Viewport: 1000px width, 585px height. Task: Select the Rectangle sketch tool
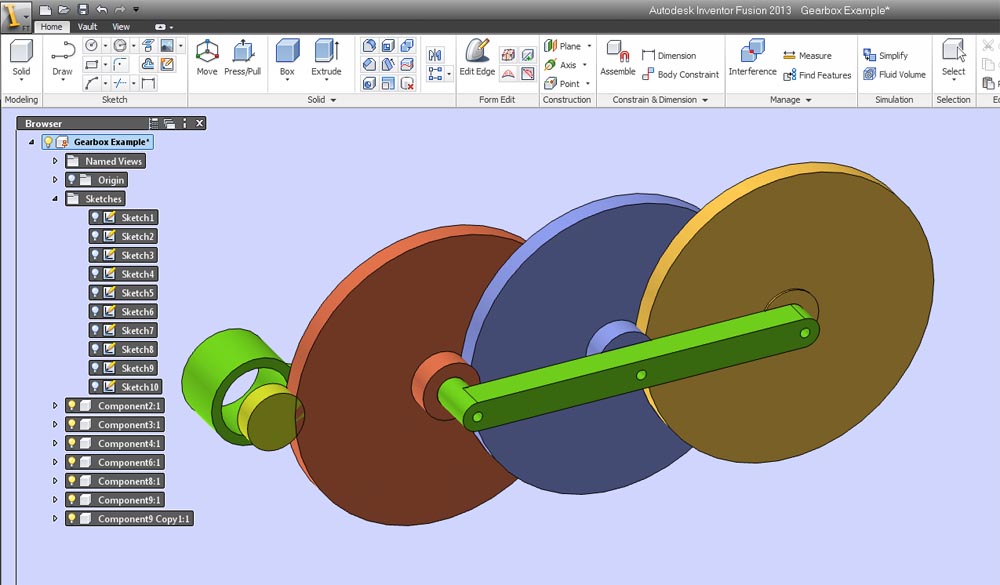click(91, 64)
